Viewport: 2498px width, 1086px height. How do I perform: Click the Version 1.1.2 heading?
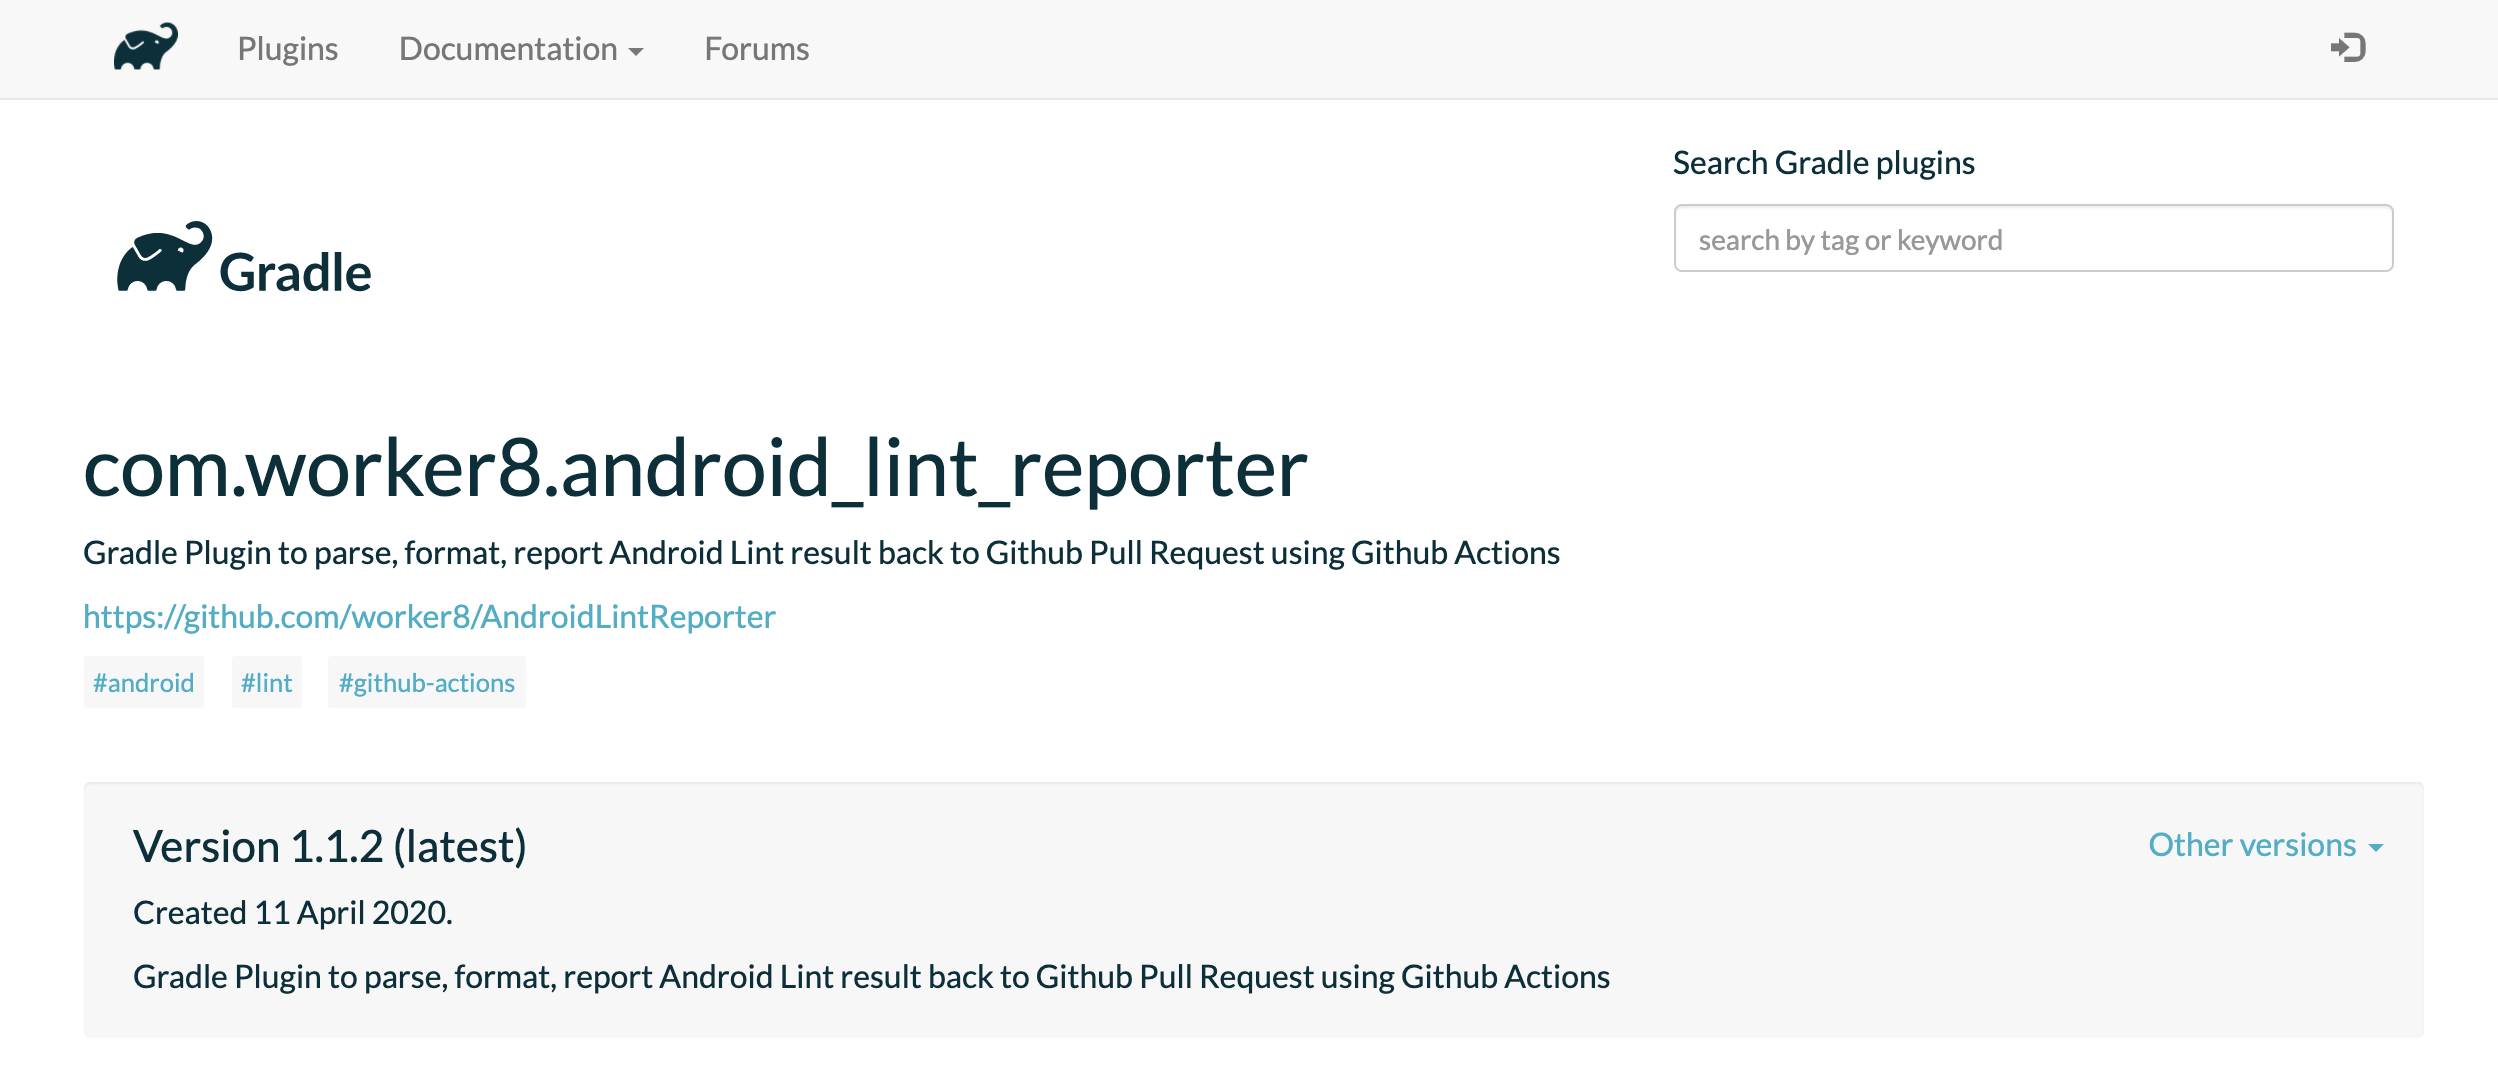330,845
